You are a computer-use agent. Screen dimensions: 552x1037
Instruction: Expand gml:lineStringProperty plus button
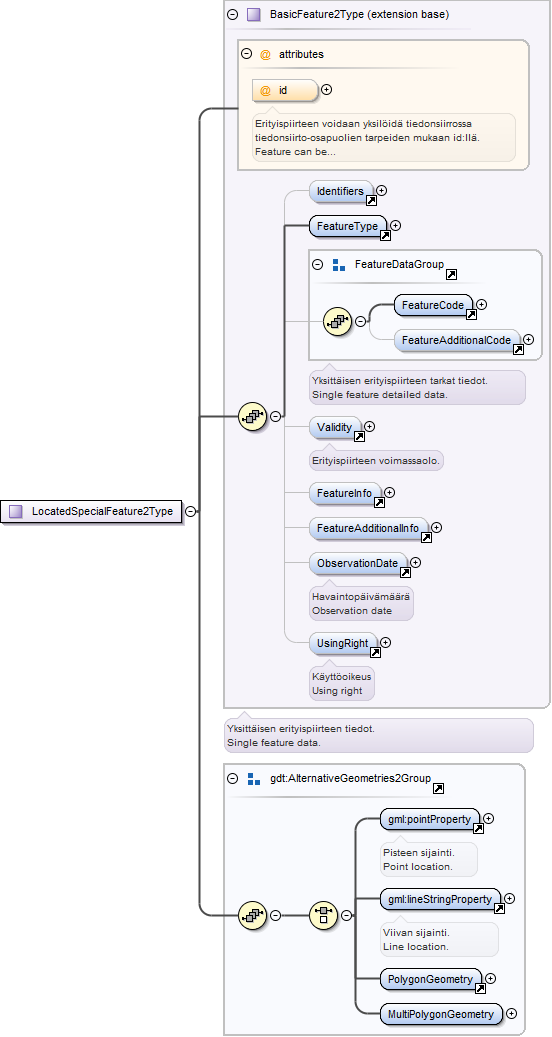pyautogui.click(x=510, y=898)
